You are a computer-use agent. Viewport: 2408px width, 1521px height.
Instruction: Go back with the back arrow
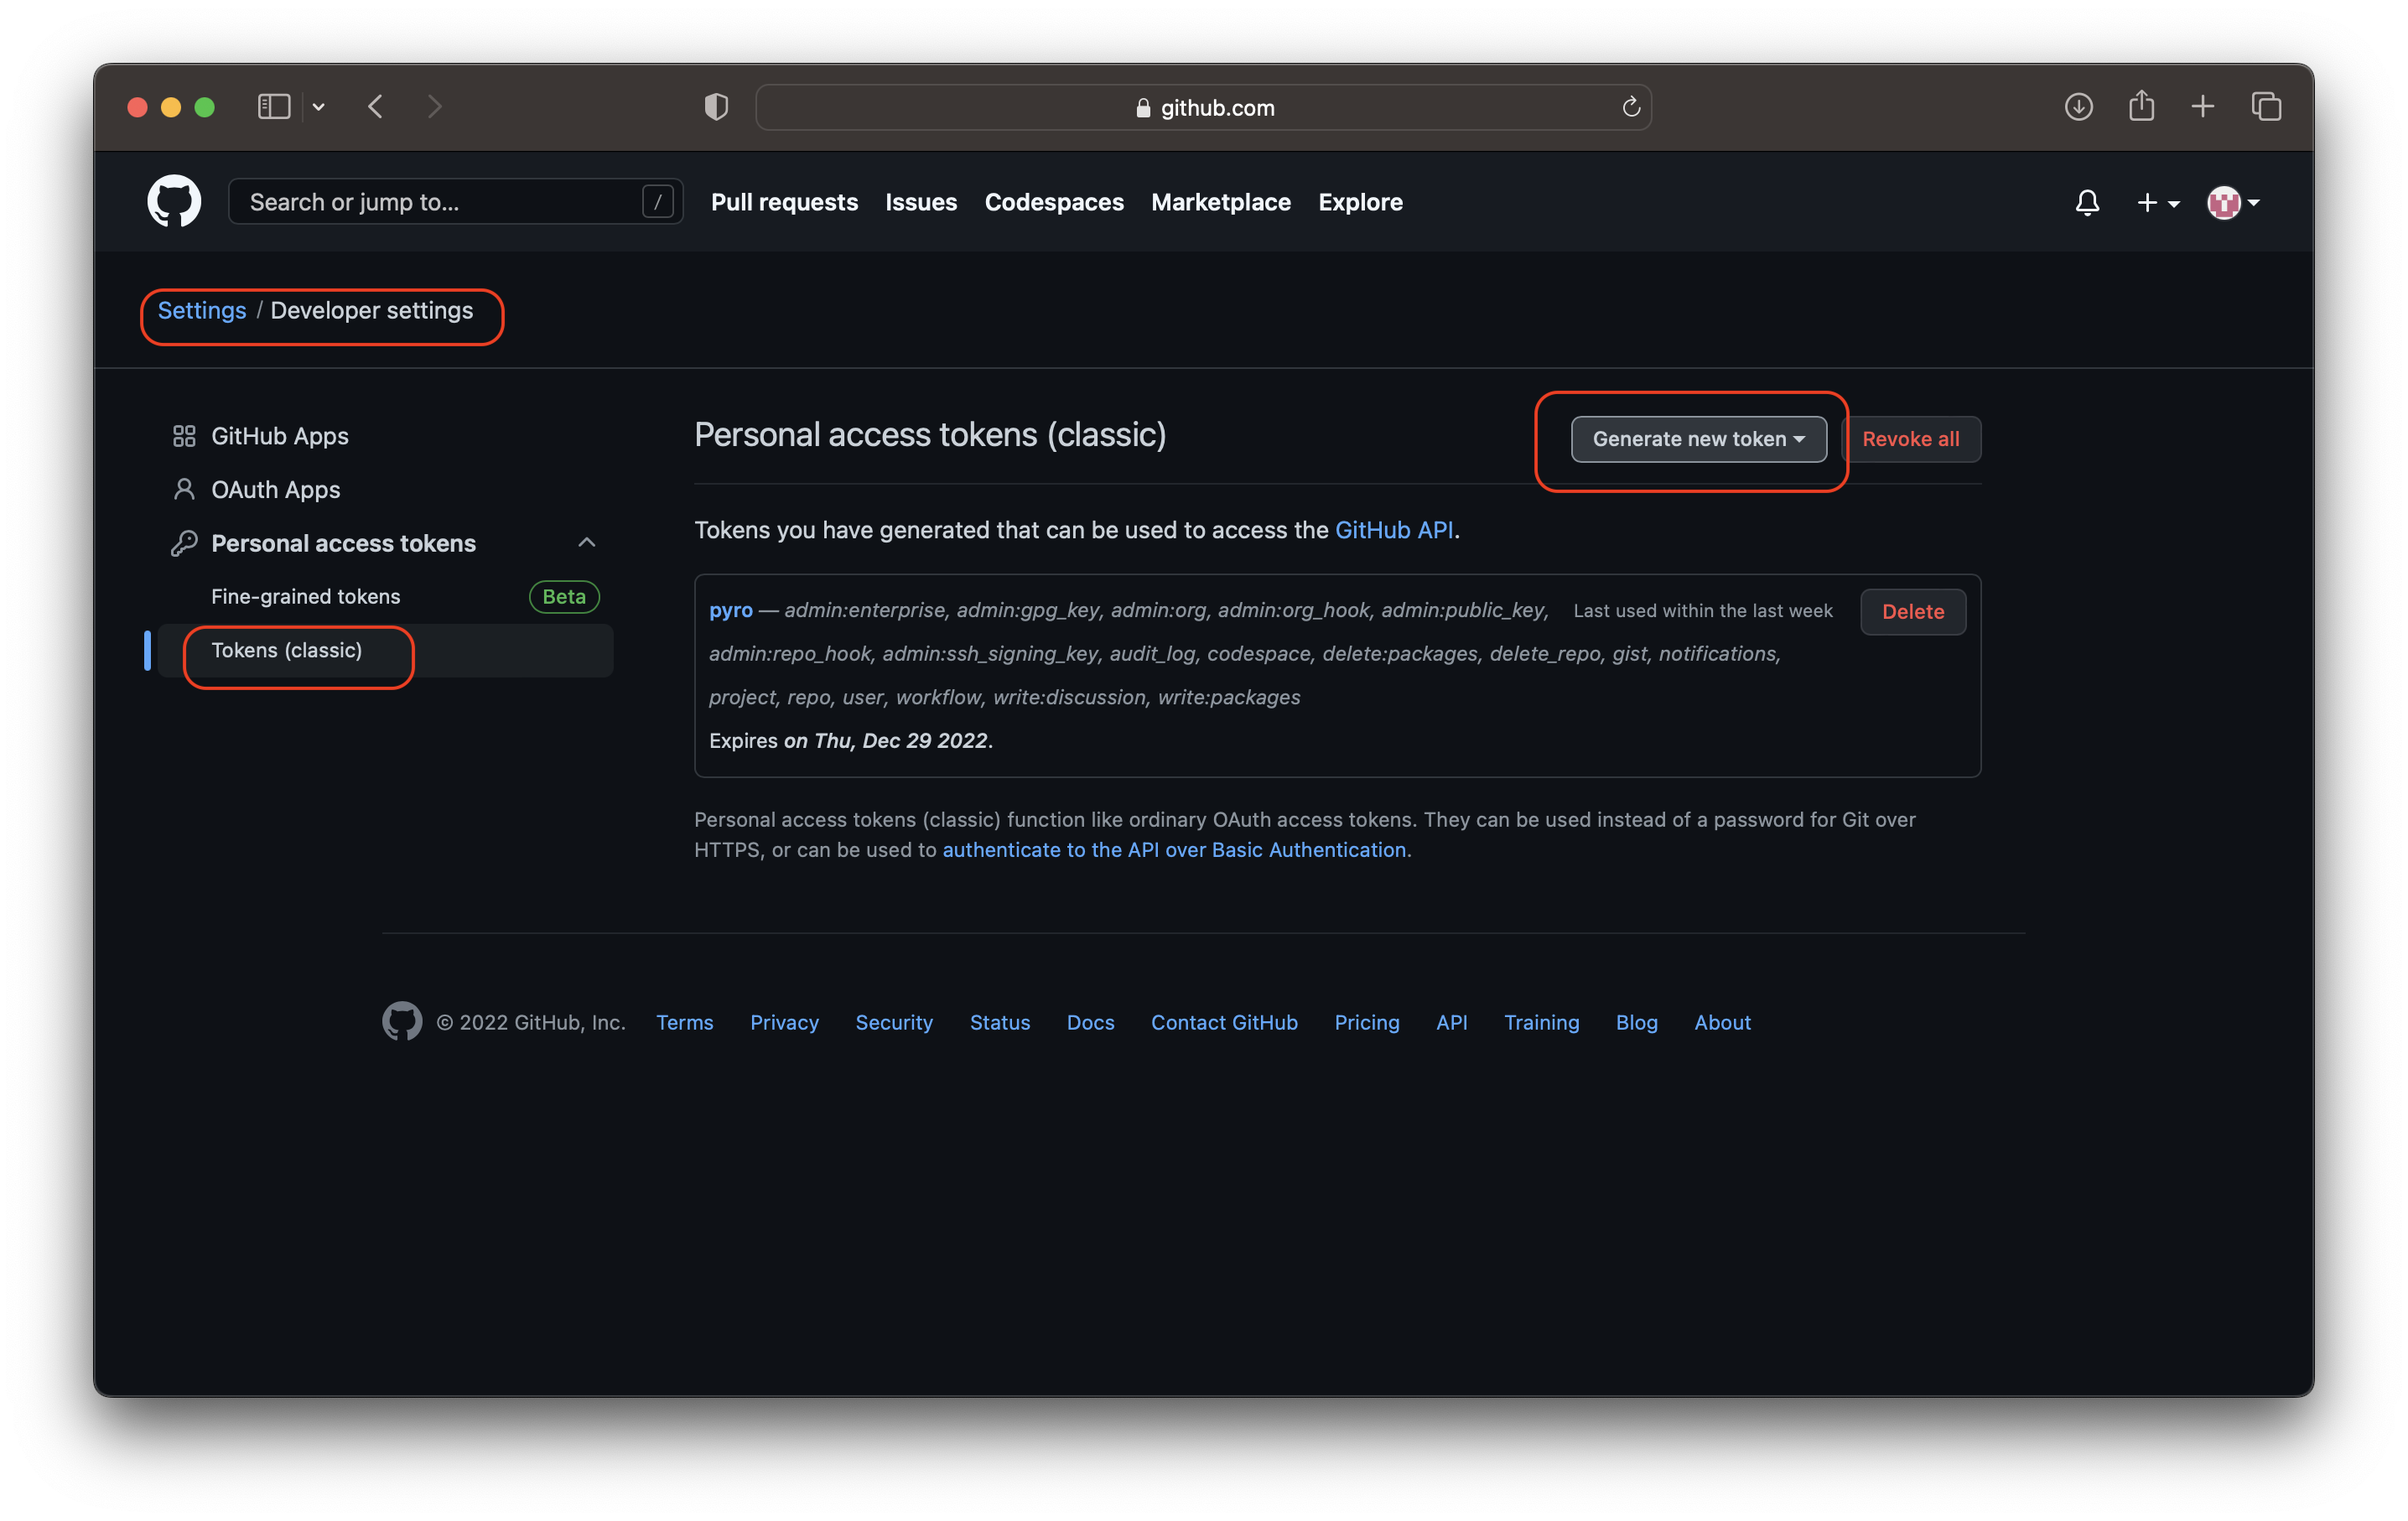click(376, 107)
